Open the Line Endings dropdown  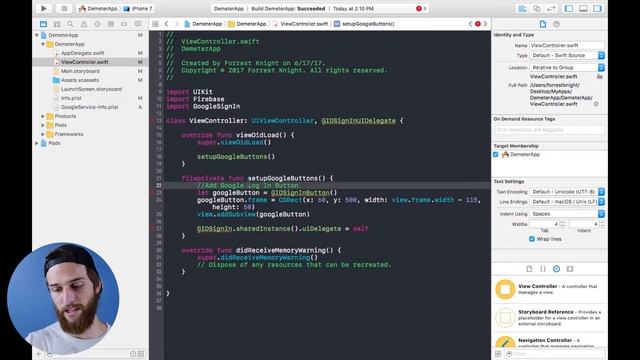[x=567, y=202]
